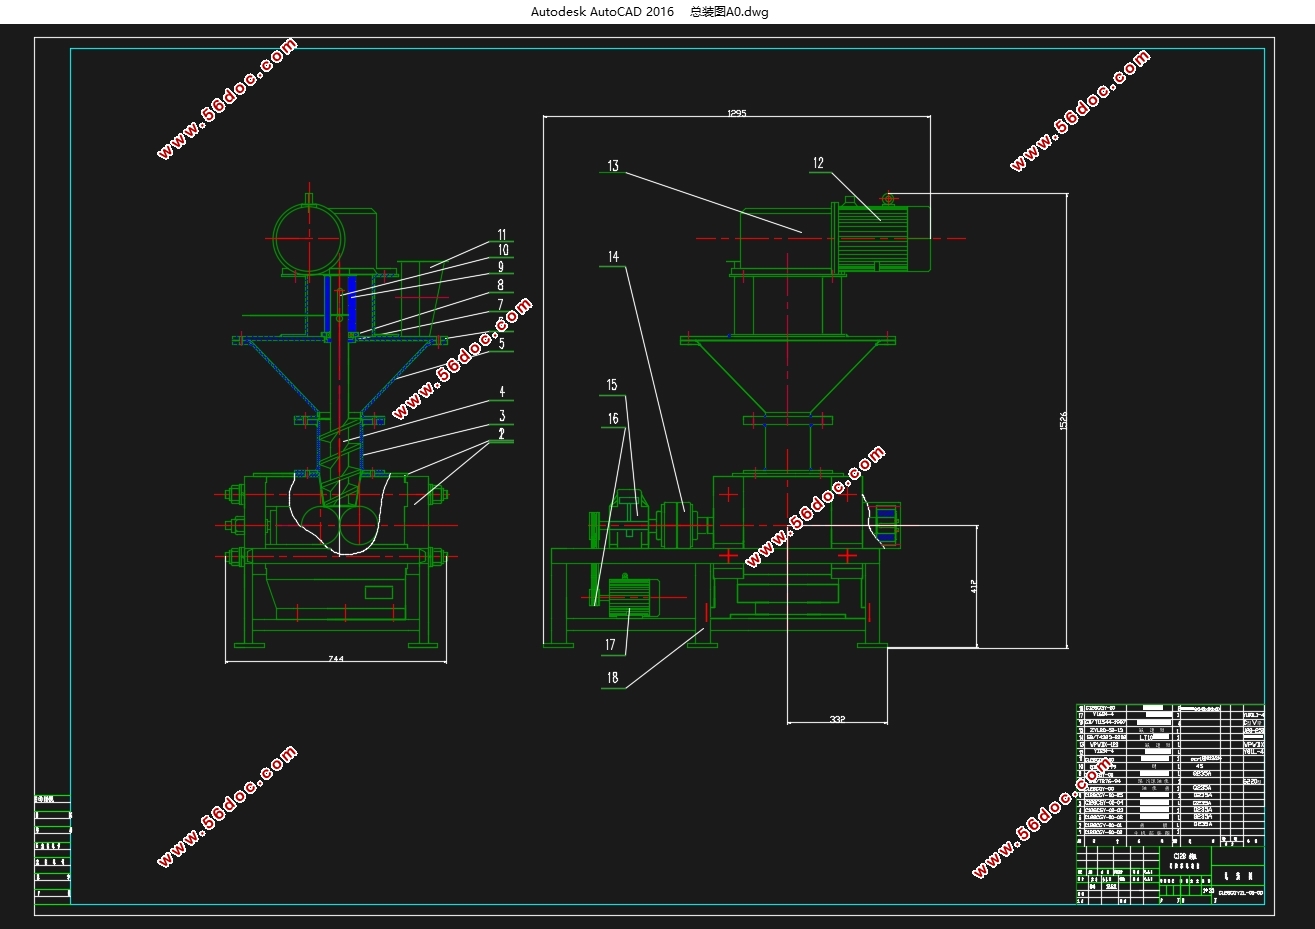Viewport: 1315px width, 929px height.
Task: Click part balloon number 11
Action: click(502, 236)
